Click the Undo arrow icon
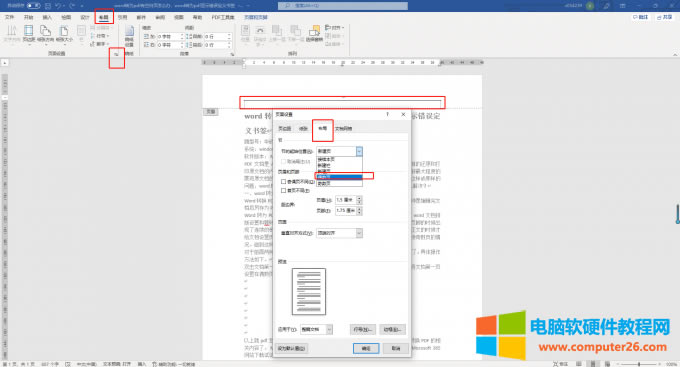Screen dimensions: 680x367 pyautogui.click(x=58, y=6)
